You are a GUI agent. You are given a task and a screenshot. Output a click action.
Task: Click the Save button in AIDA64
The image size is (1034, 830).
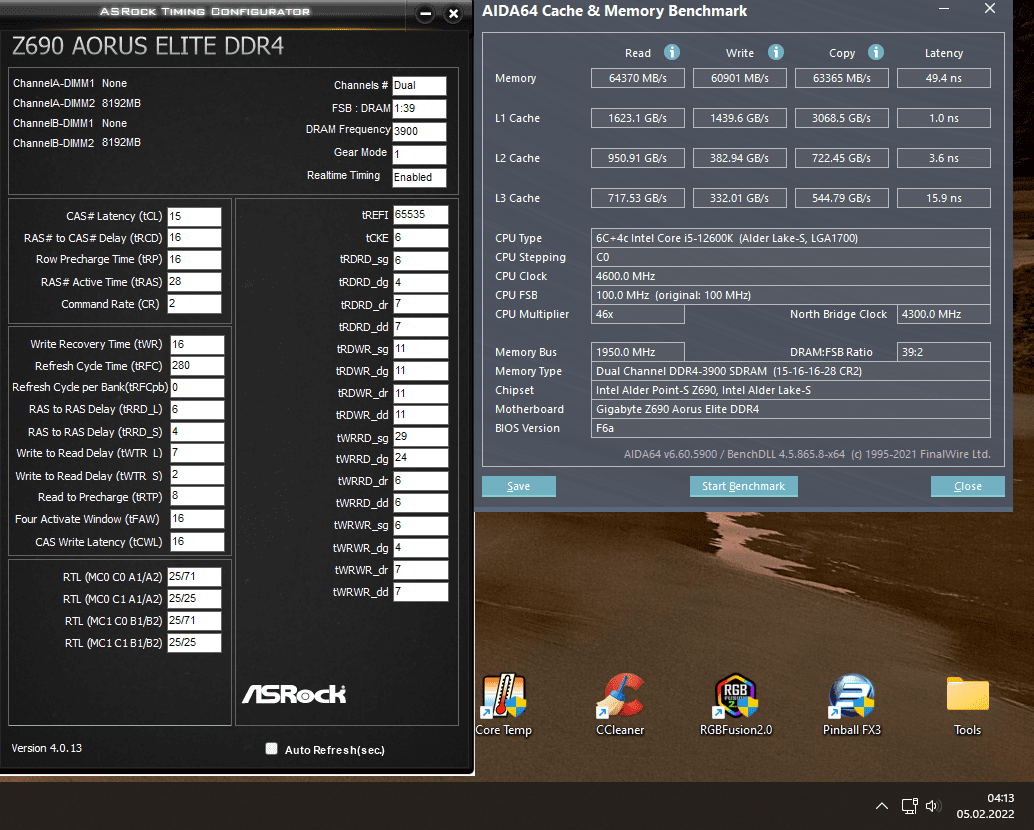pos(518,486)
